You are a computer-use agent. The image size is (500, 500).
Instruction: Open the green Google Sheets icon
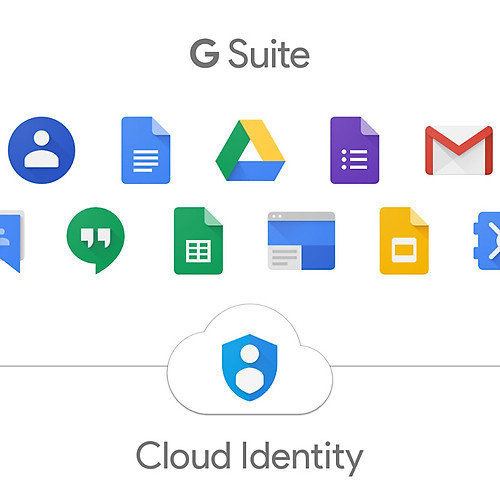click(198, 241)
